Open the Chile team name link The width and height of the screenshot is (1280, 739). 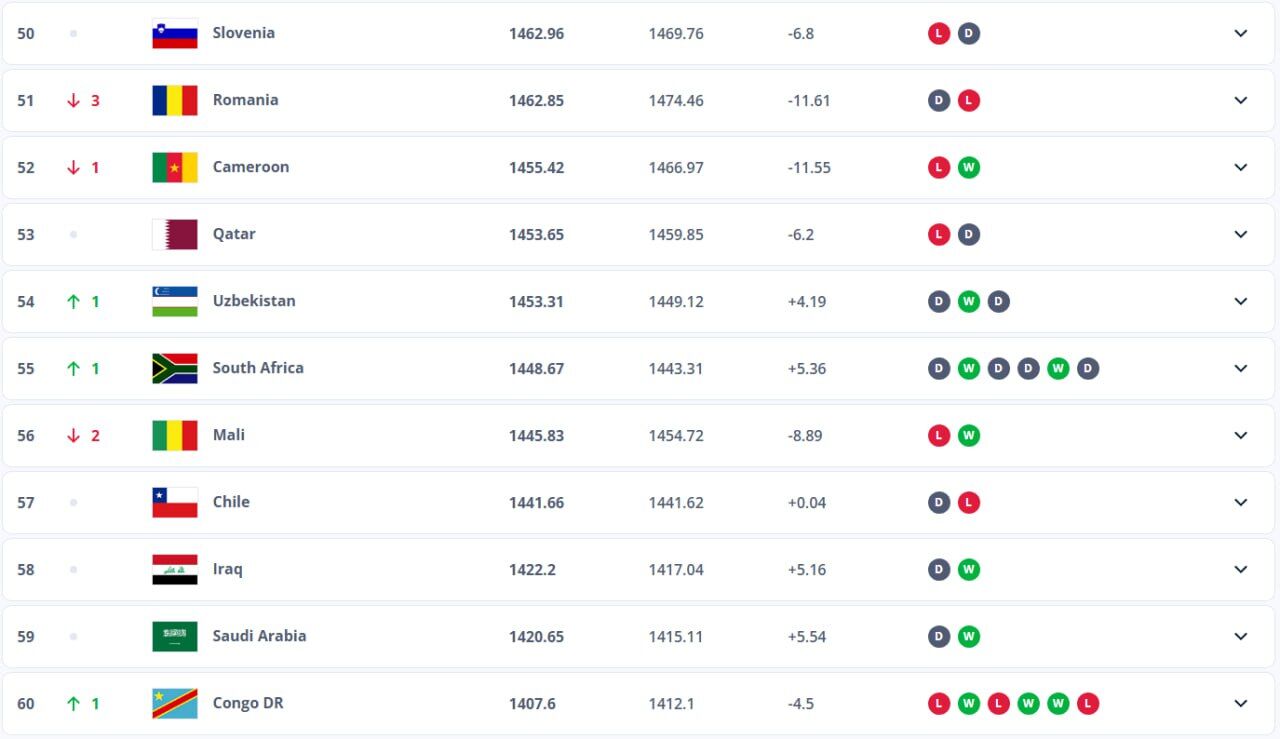(x=231, y=501)
